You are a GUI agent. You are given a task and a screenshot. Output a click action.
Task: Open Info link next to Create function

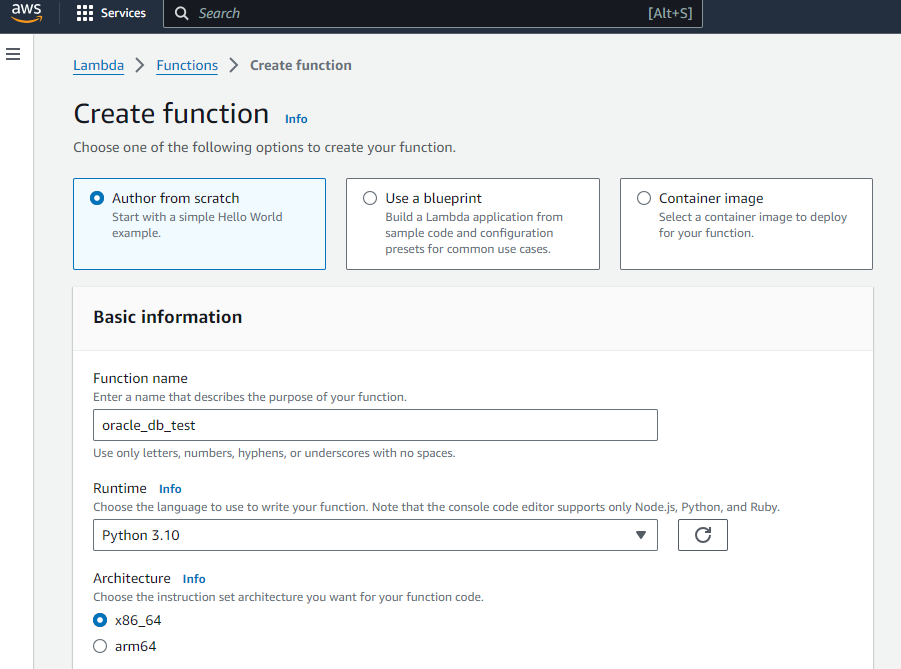click(x=296, y=119)
